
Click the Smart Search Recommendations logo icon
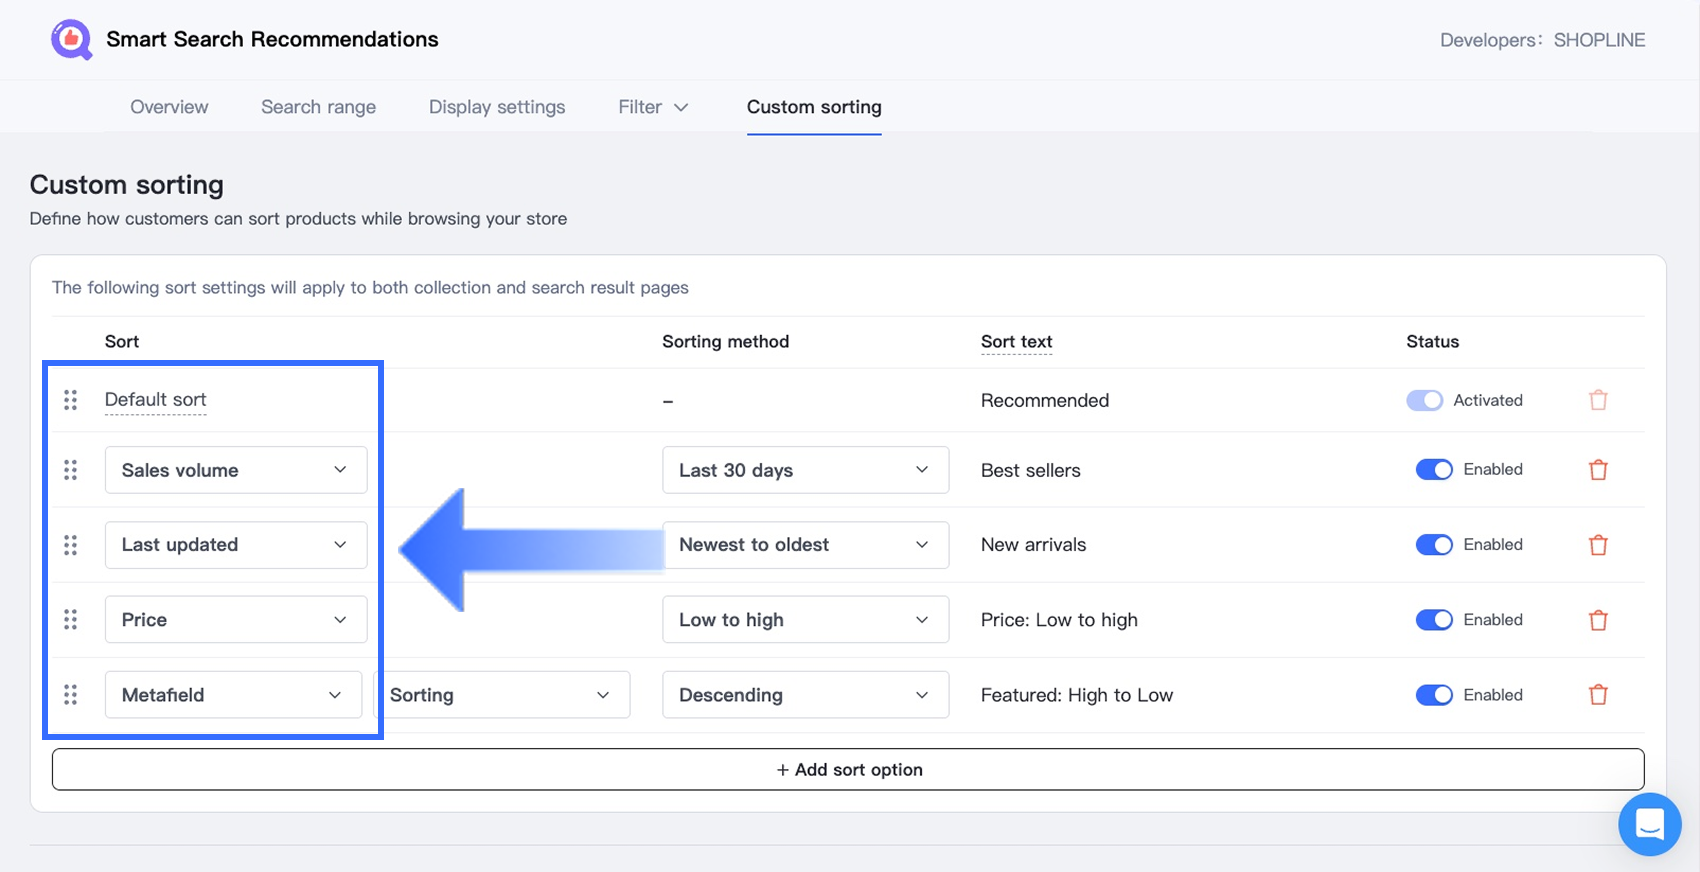(x=71, y=40)
